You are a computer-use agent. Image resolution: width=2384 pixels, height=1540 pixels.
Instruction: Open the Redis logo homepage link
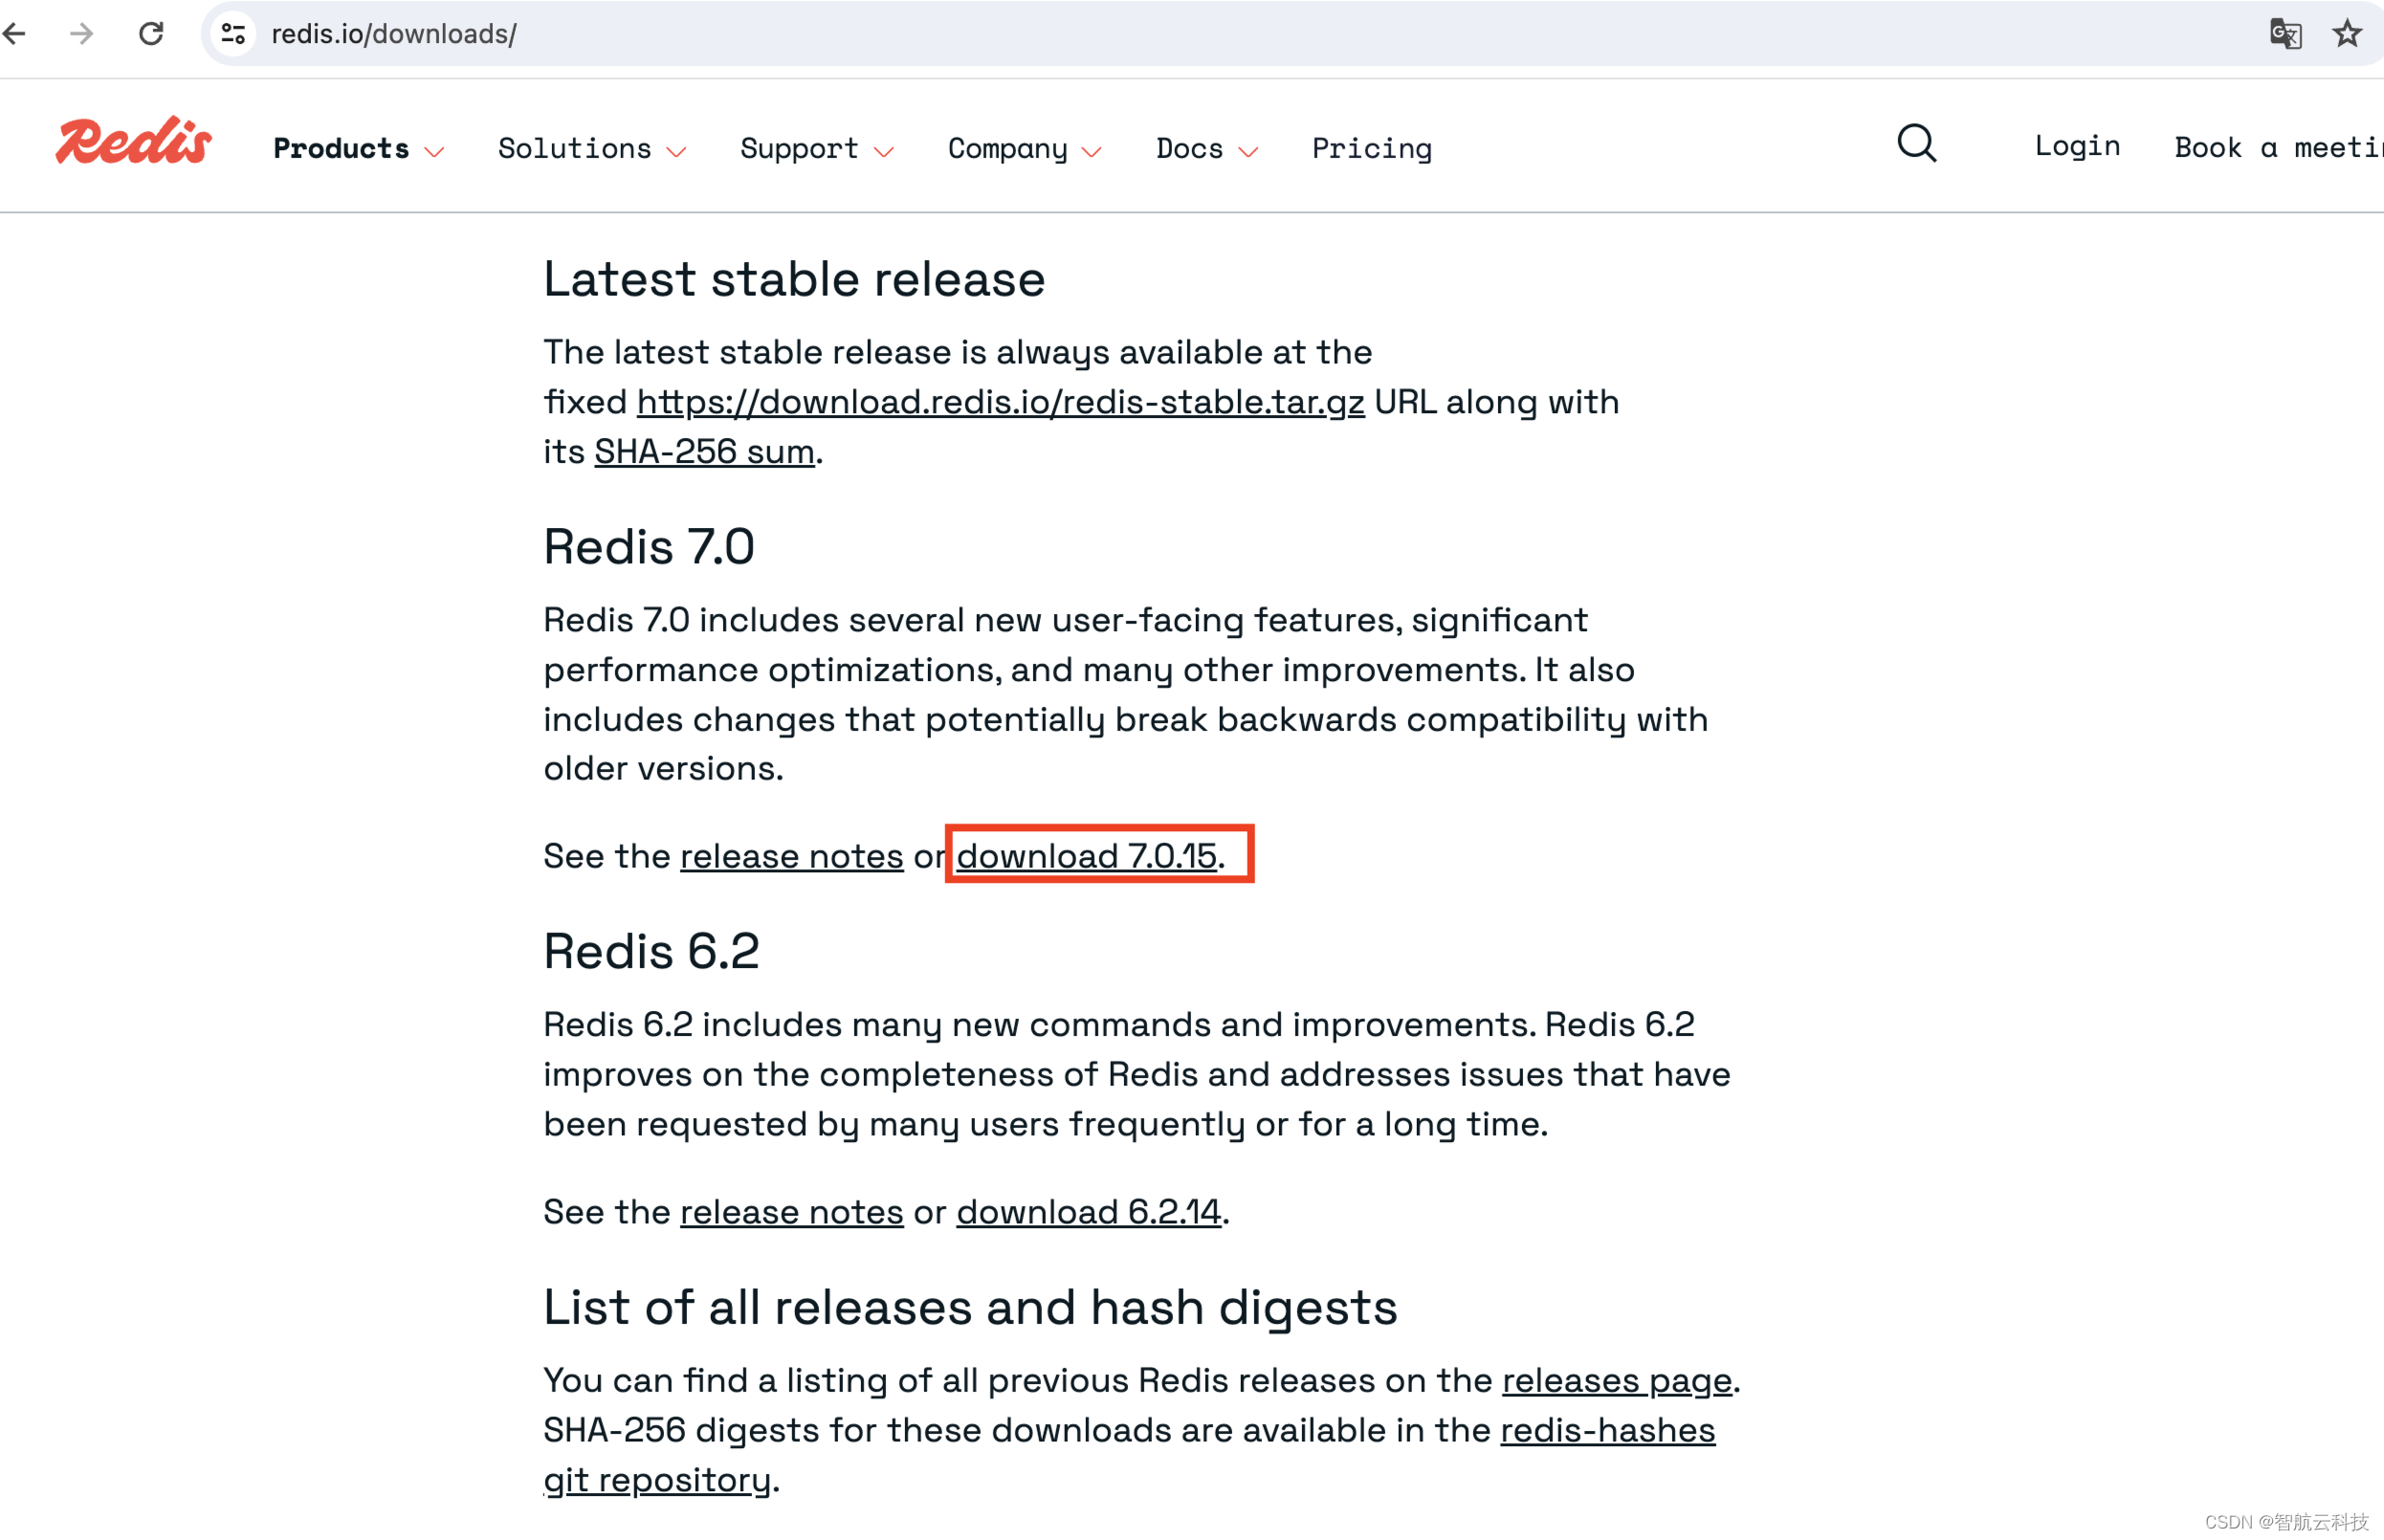coord(133,141)
